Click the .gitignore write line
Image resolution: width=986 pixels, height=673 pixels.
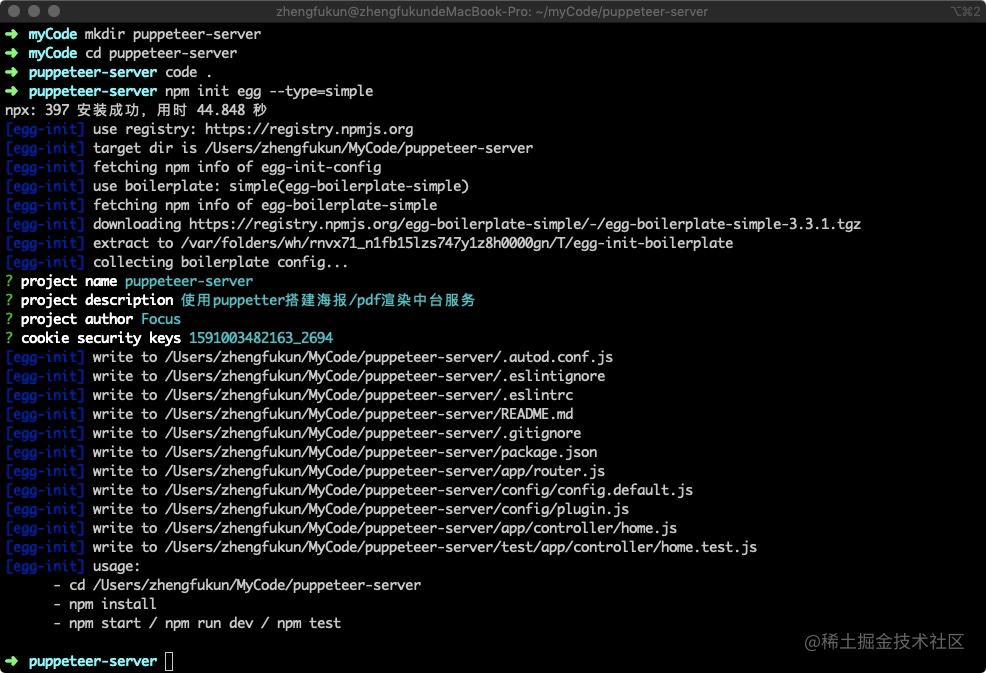pyautogui.click(x=293, y=433)
